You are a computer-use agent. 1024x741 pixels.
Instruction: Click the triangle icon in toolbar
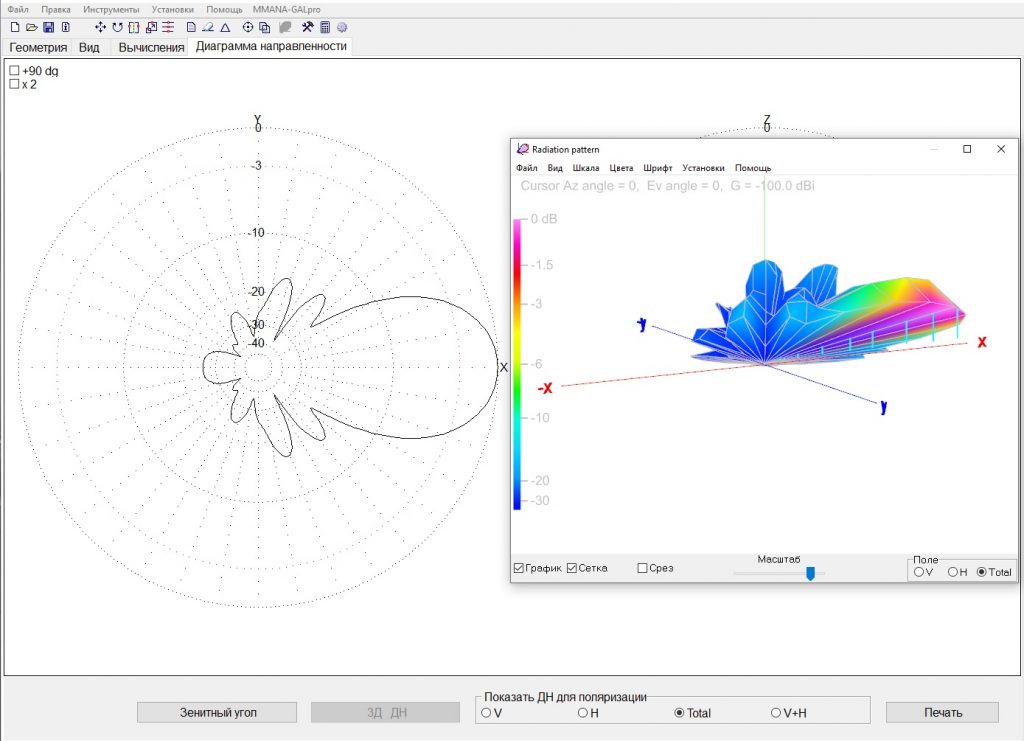(x=225, y=27)
